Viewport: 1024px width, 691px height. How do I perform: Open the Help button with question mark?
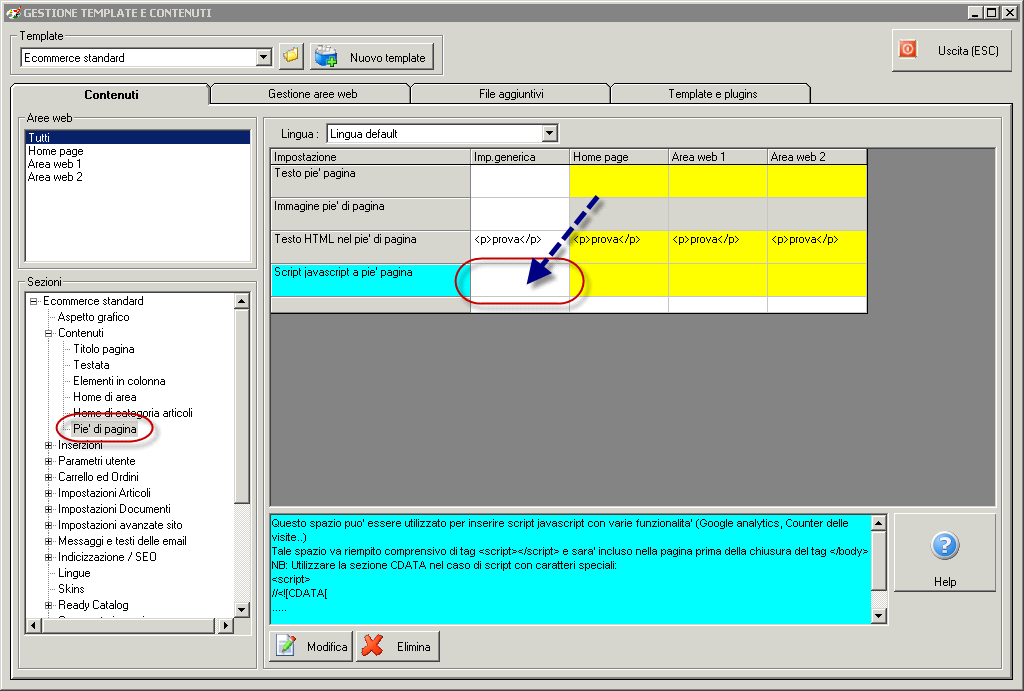944,553
